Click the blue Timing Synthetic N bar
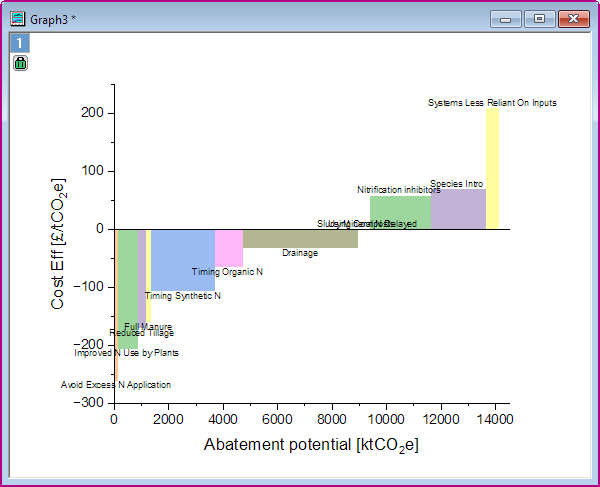Image resolution: width=600 pixels, height=487 pixels. [183, 260]
